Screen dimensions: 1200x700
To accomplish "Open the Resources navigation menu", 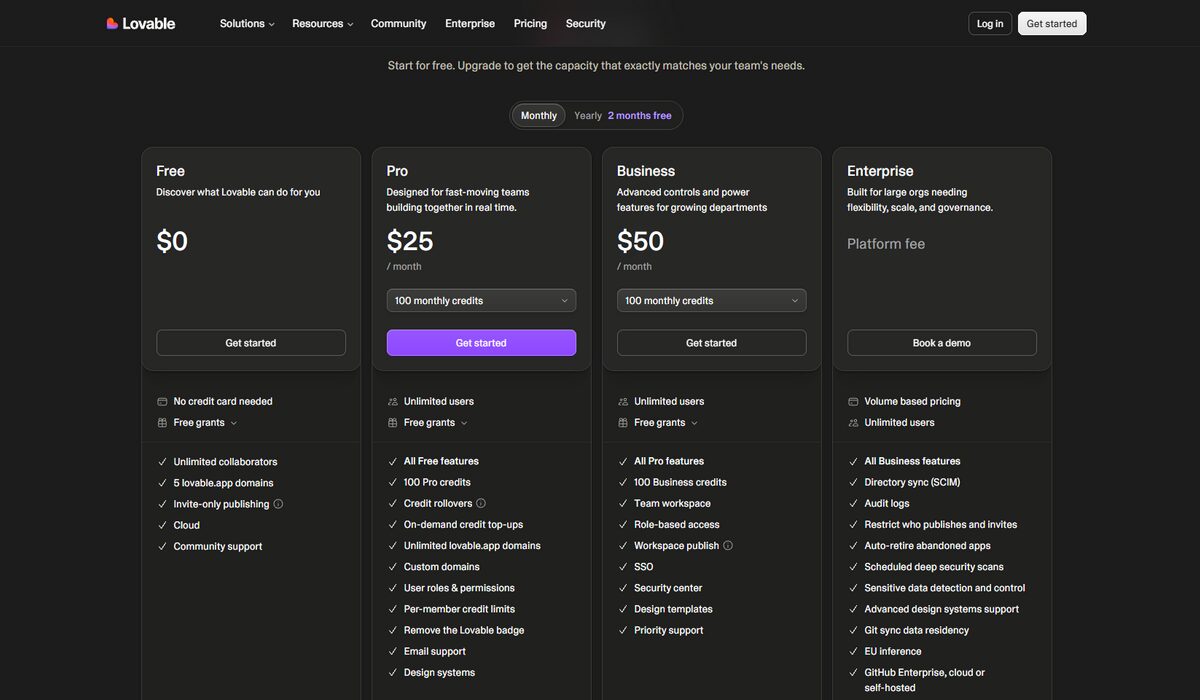I will point(322,23).
